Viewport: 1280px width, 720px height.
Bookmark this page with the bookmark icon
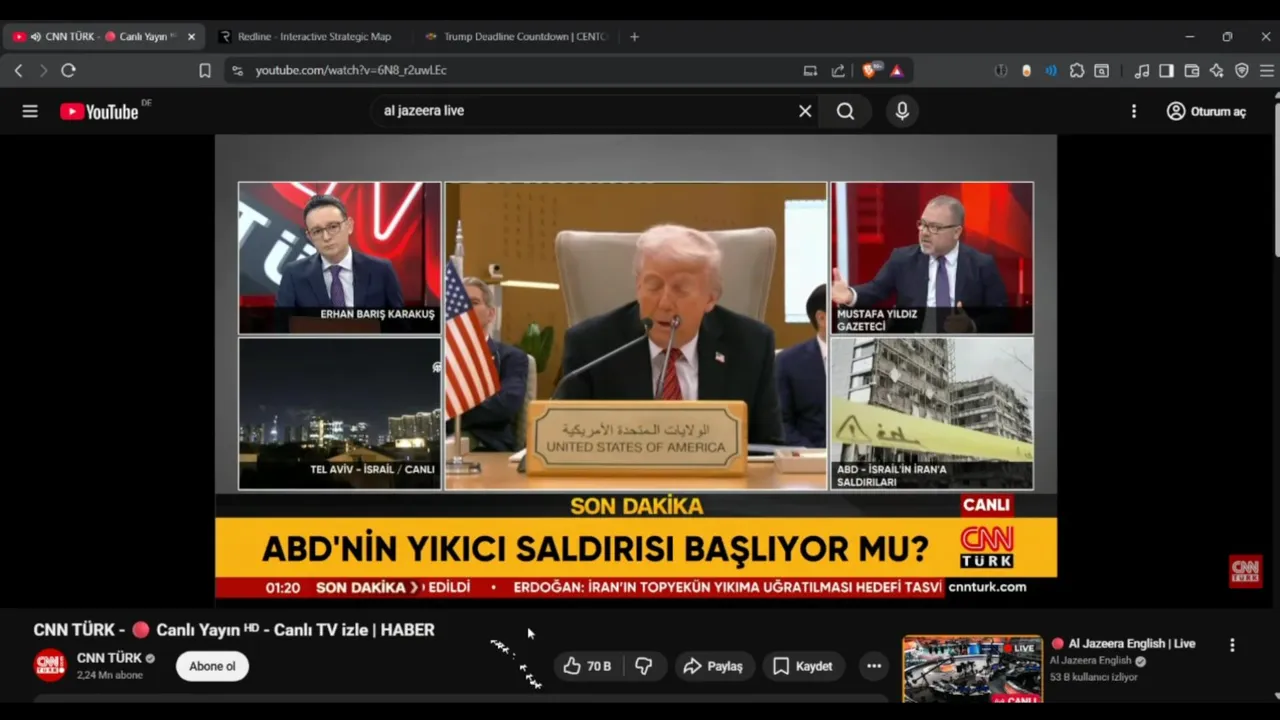click(x=205, y=70)
